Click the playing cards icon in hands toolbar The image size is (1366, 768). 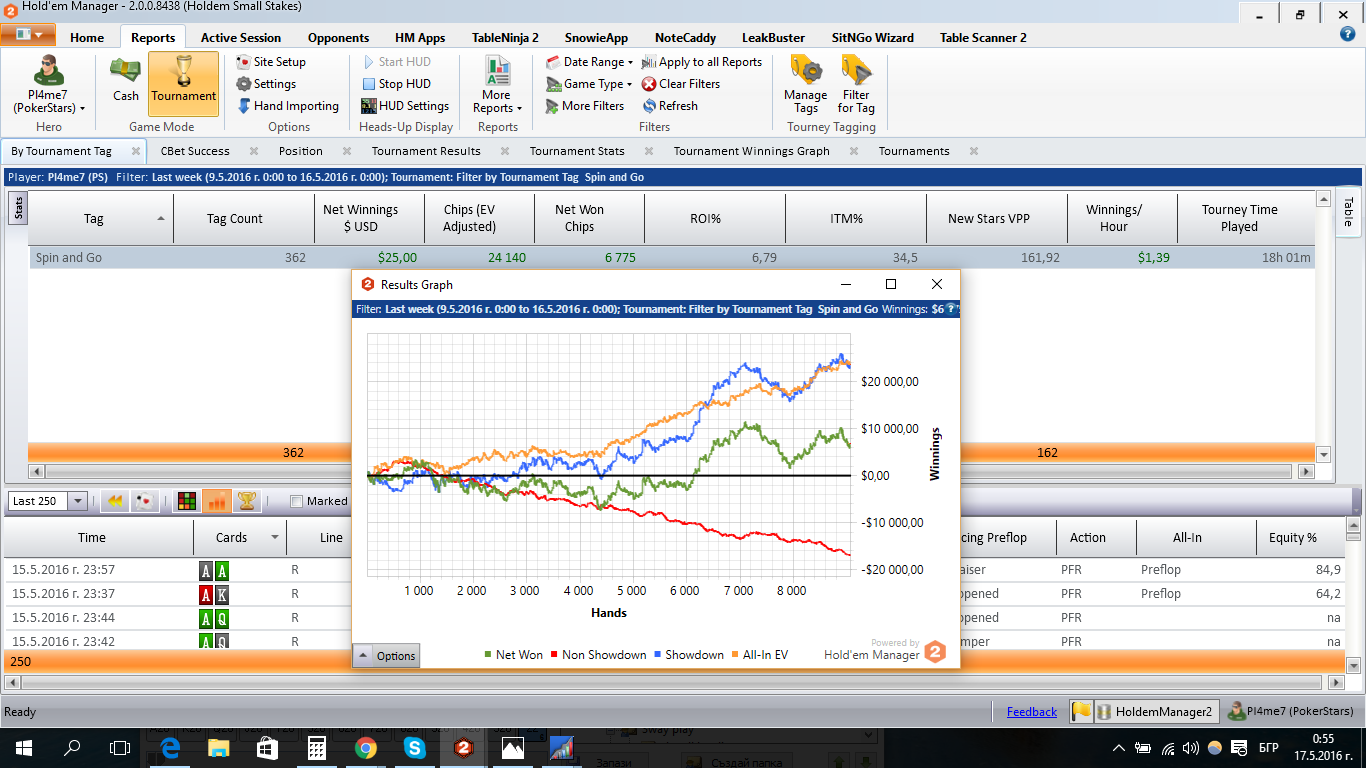tap(144, 501)
